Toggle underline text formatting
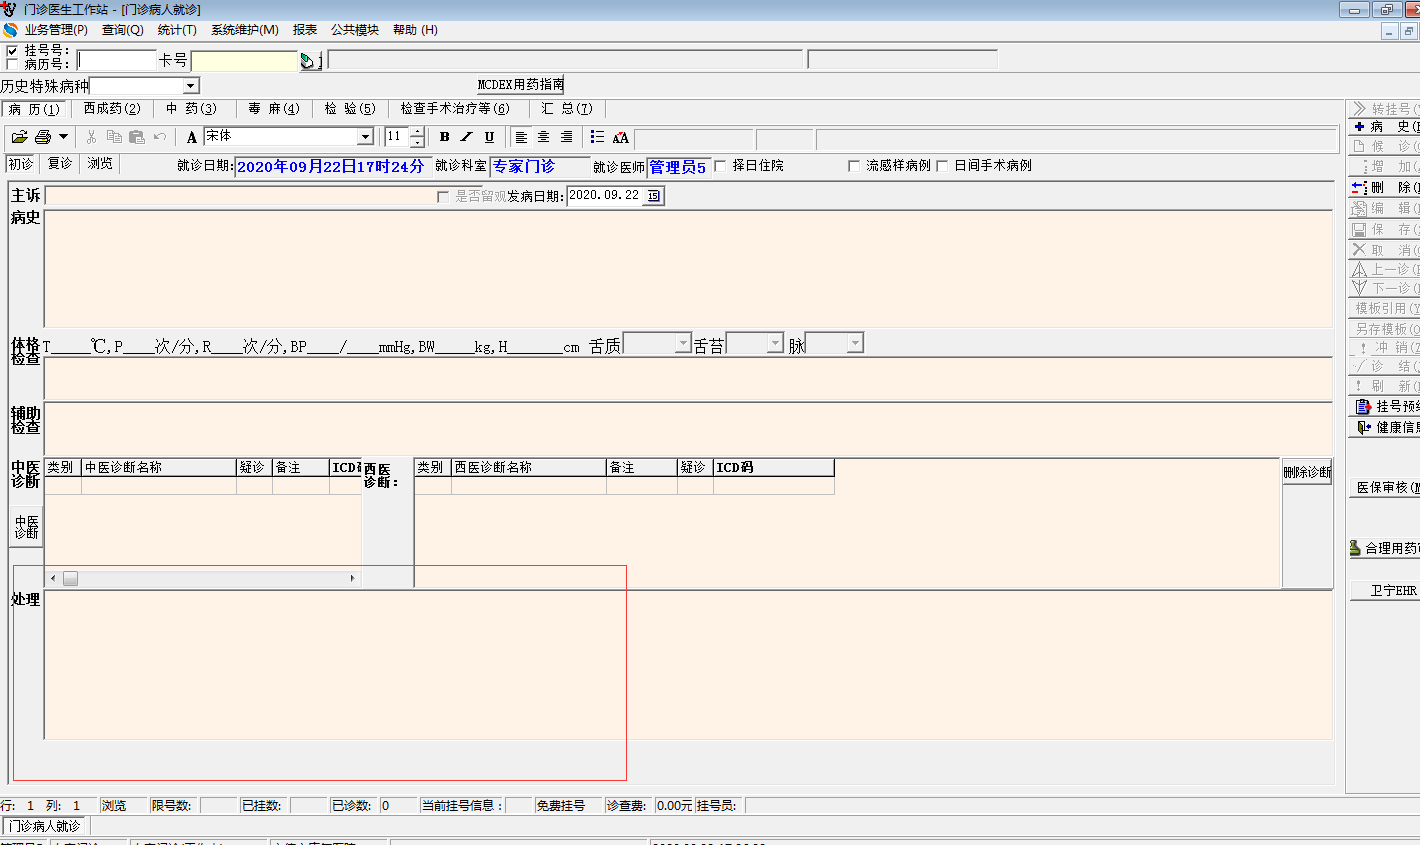Viewport: 1420px width, 845px height. tap(489, 137)
